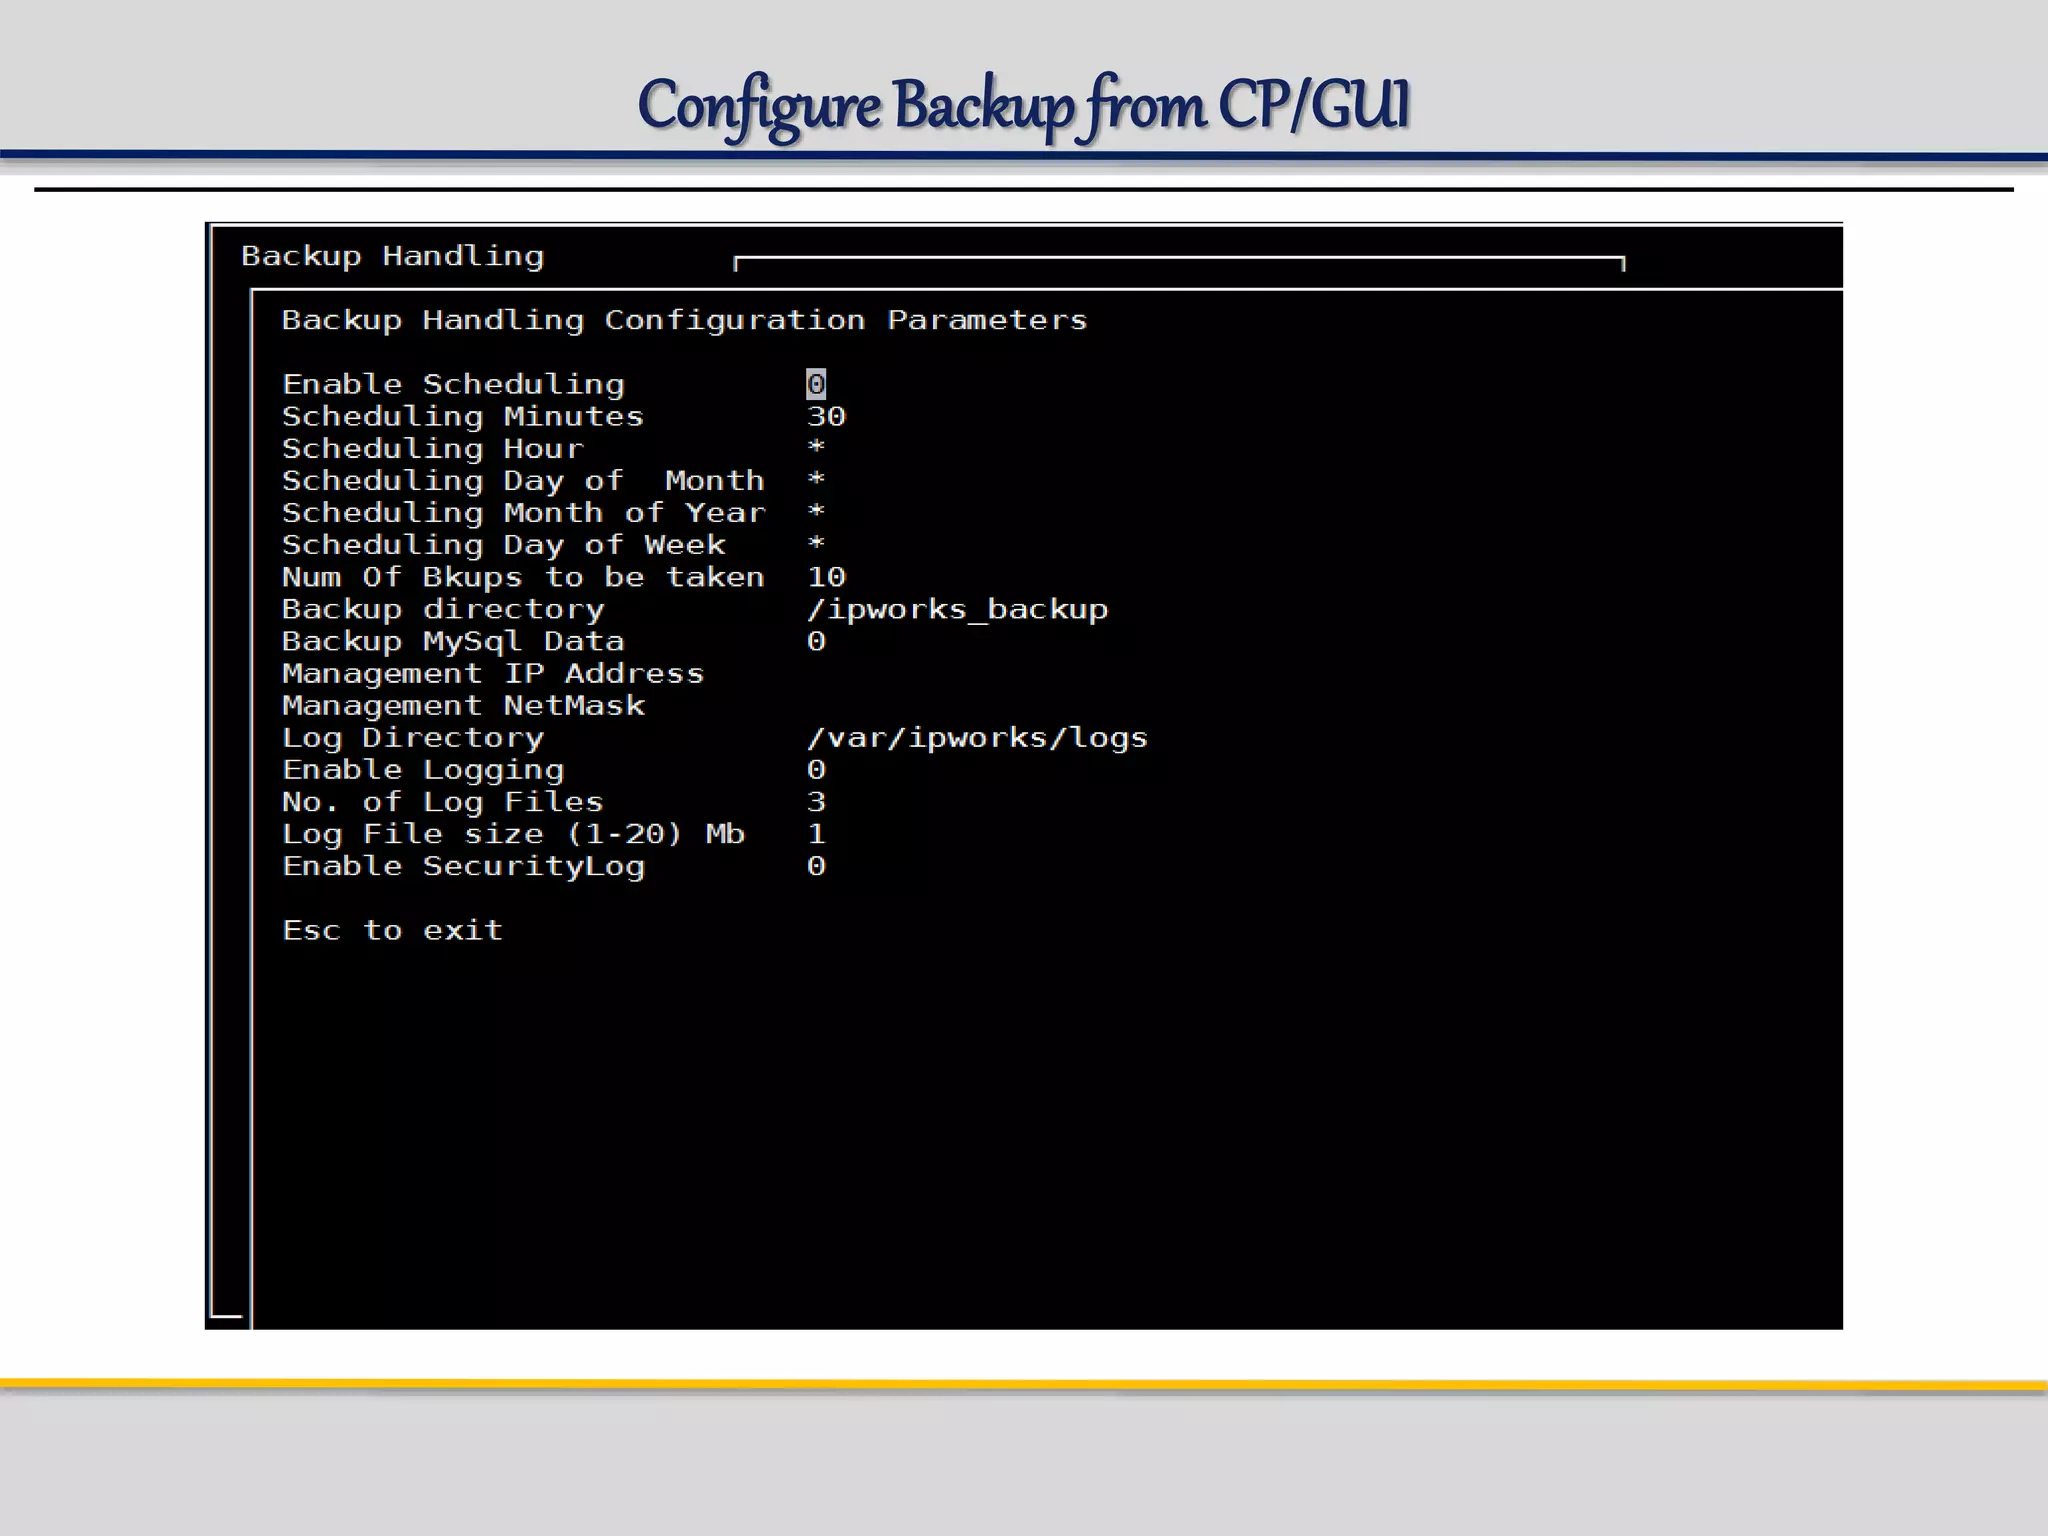Image resolution: width=2048 pixels, height=1536 pixels.
Task: Select the Scheduling Month of Year value
Action: (x=816, y=511)
